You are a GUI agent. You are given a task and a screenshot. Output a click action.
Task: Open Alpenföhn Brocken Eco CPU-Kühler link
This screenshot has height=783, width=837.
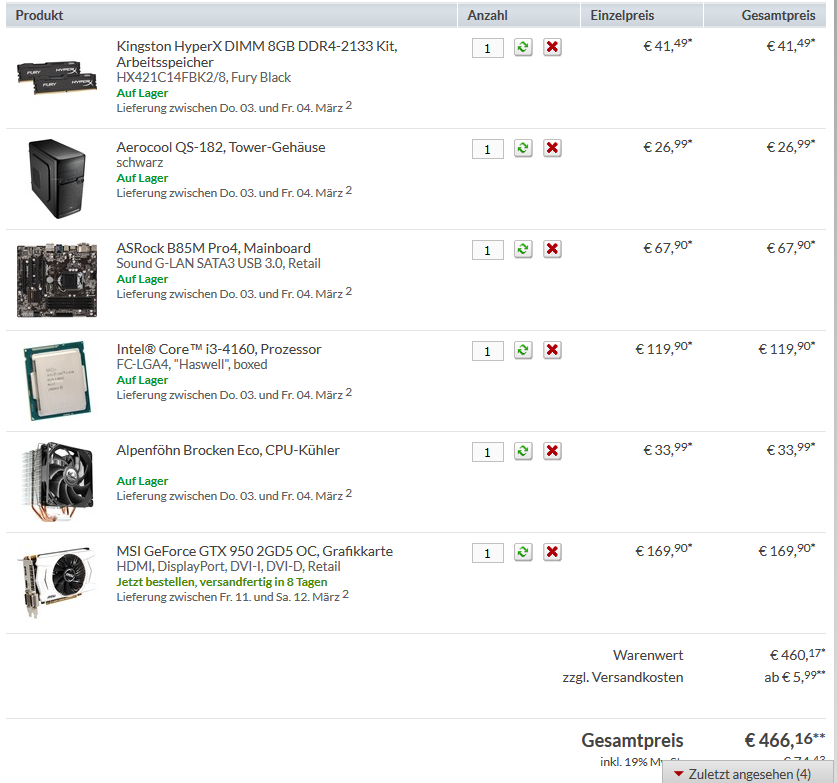coord(228,450)
